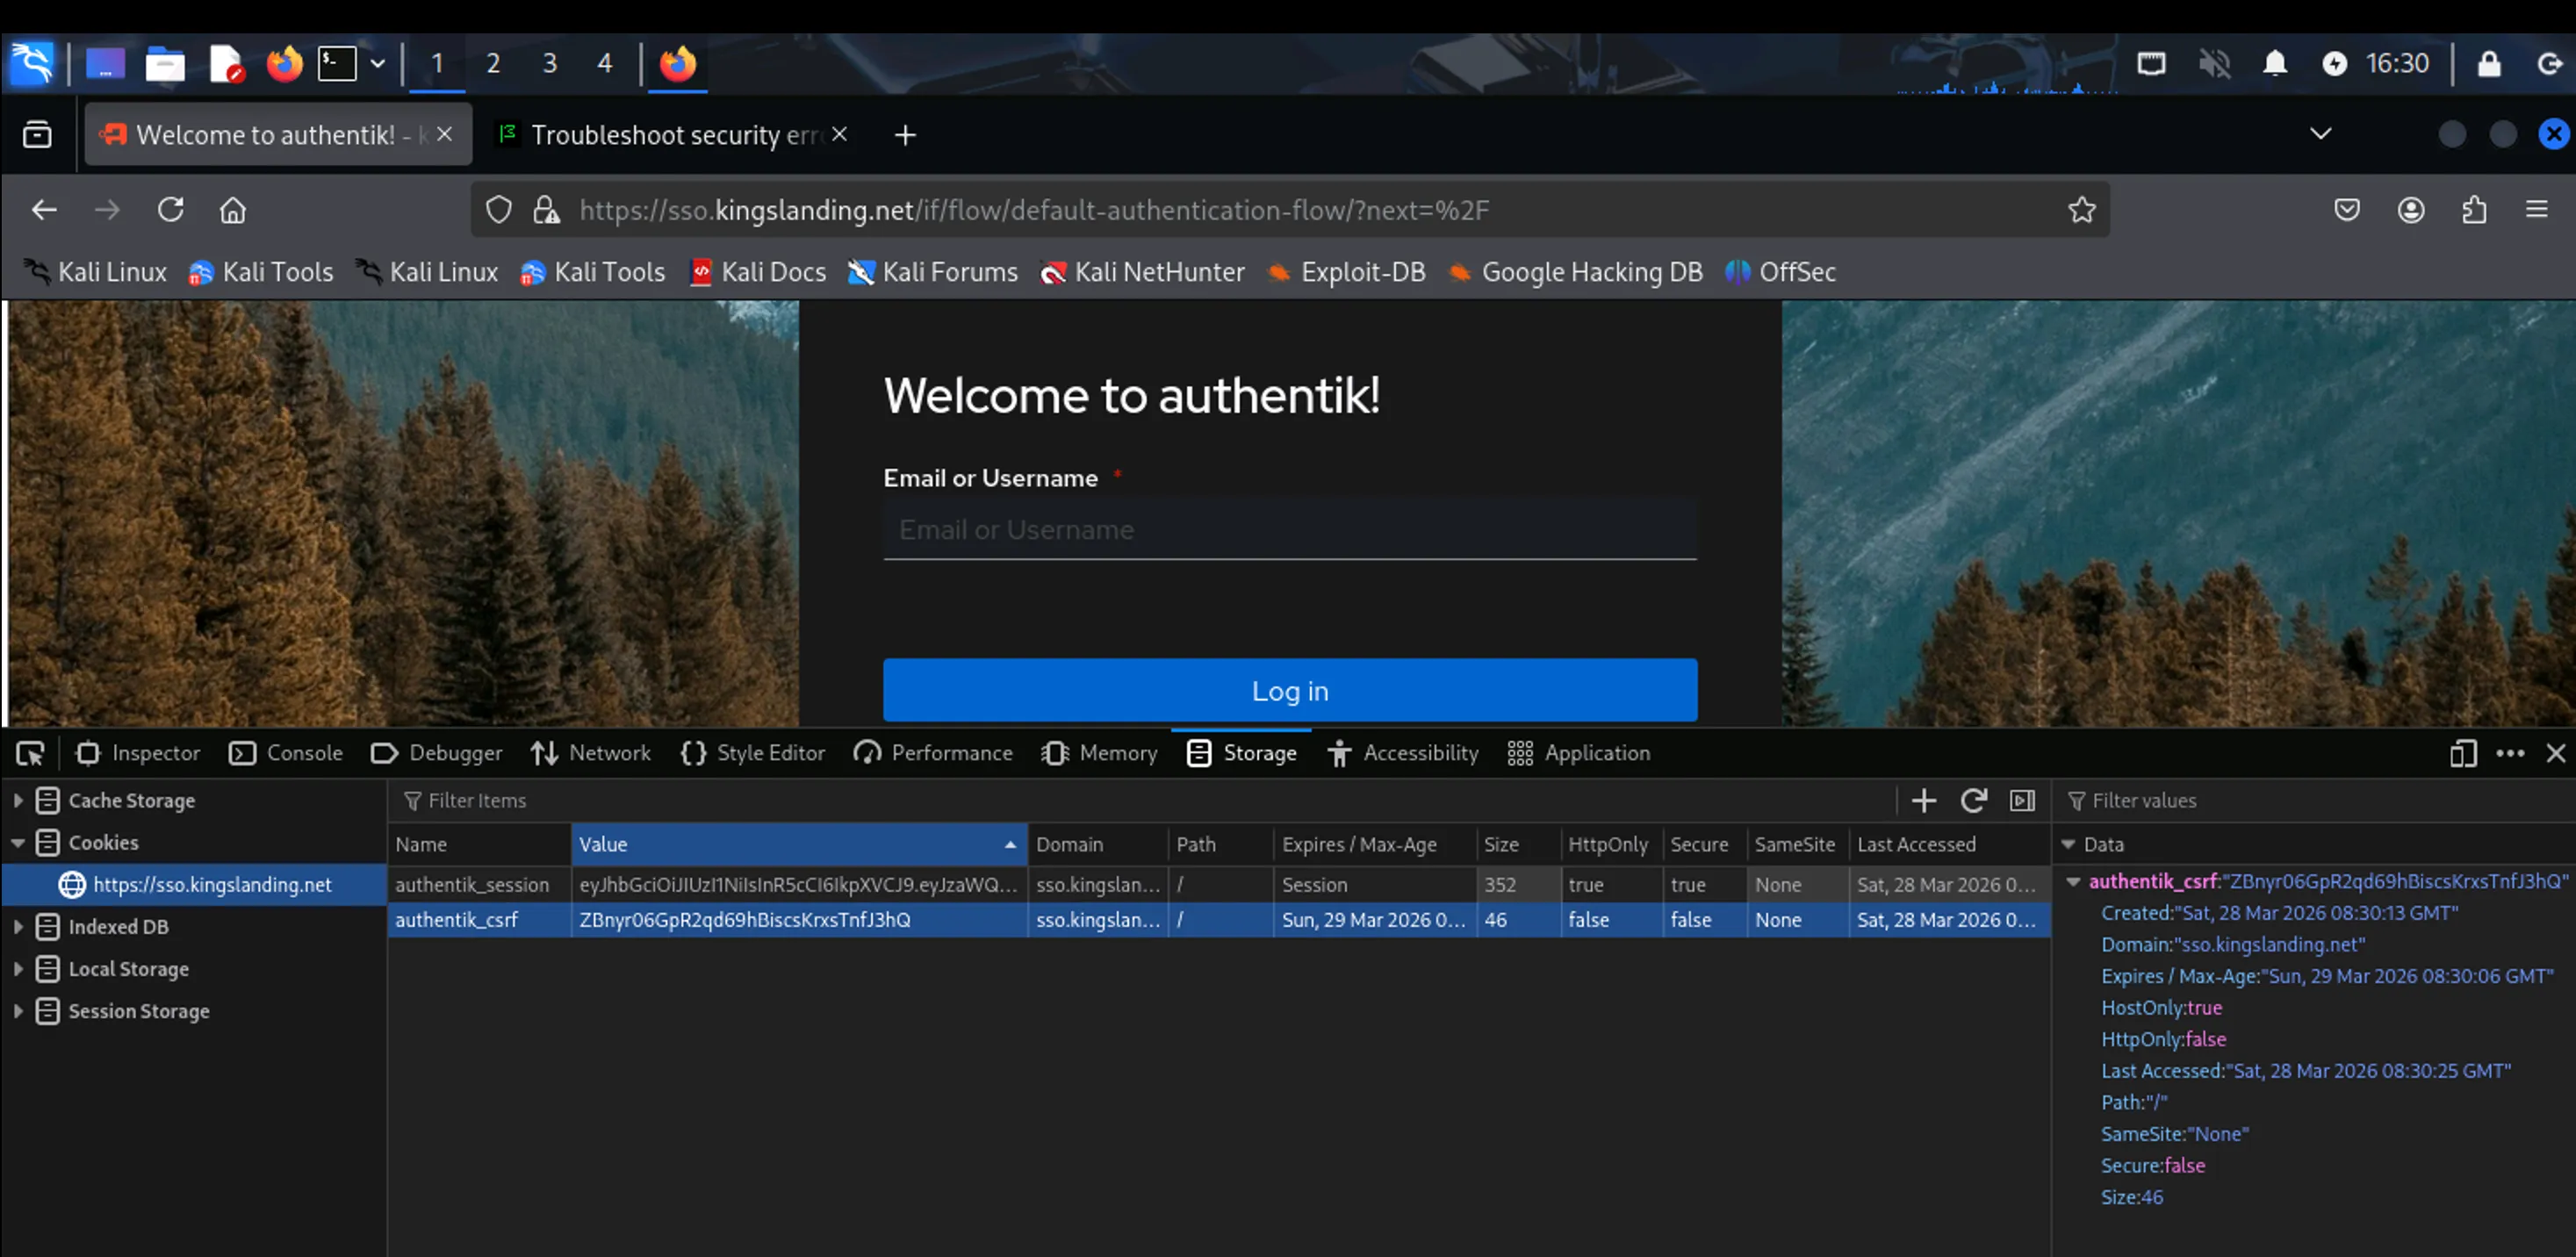Viewport: 2576px width, 1257px height.
Task: Open the Firefox application menu
Action: (2537, 210)
